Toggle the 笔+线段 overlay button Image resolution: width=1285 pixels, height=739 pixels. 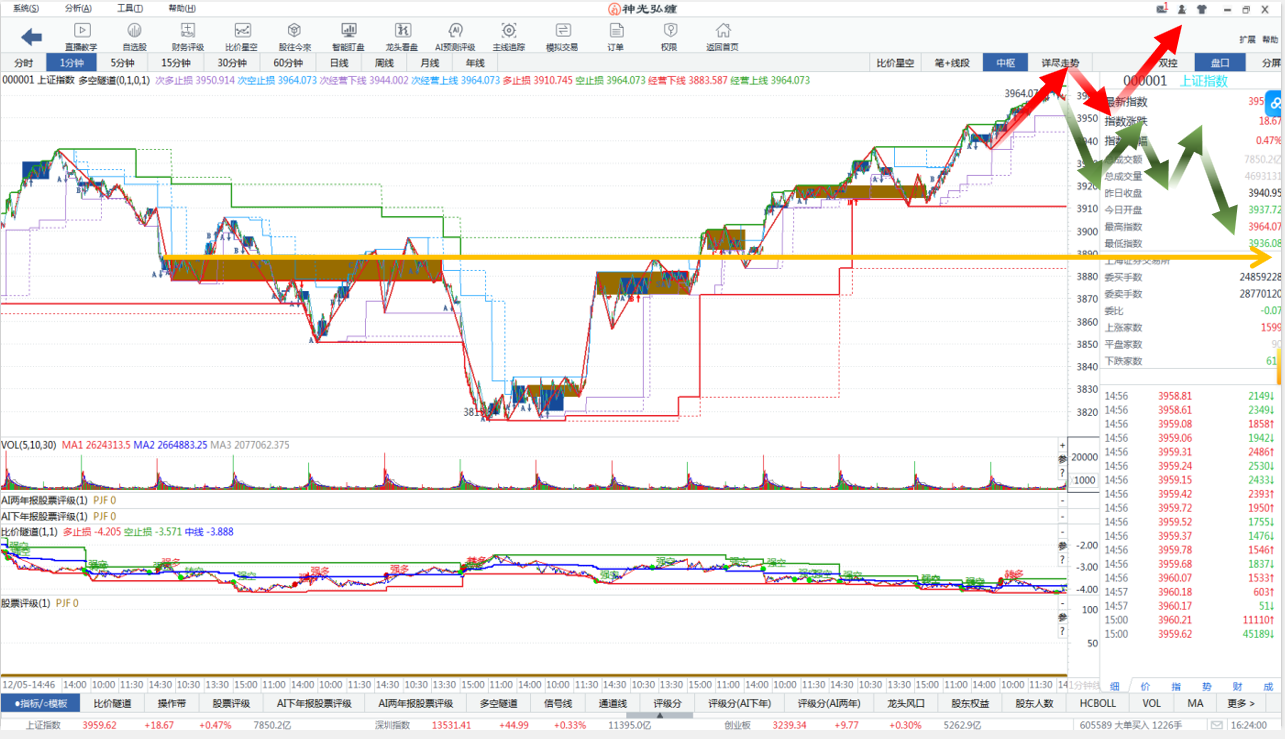click(951, 63)
